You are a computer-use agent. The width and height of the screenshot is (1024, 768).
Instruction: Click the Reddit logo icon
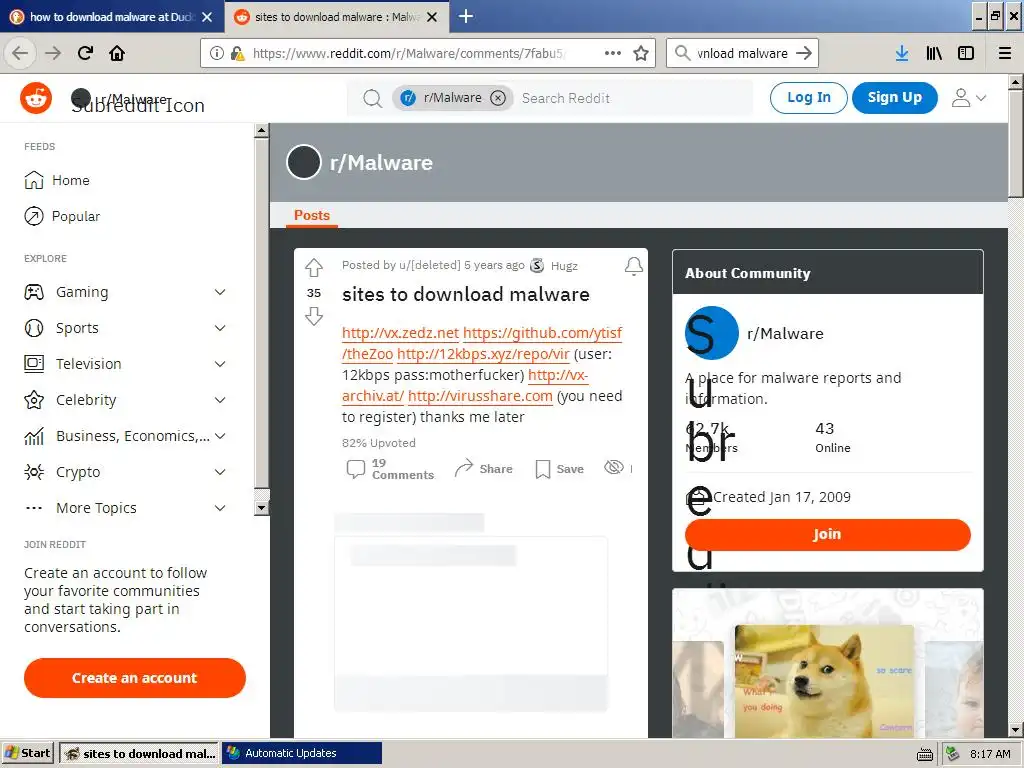(36, 98)
